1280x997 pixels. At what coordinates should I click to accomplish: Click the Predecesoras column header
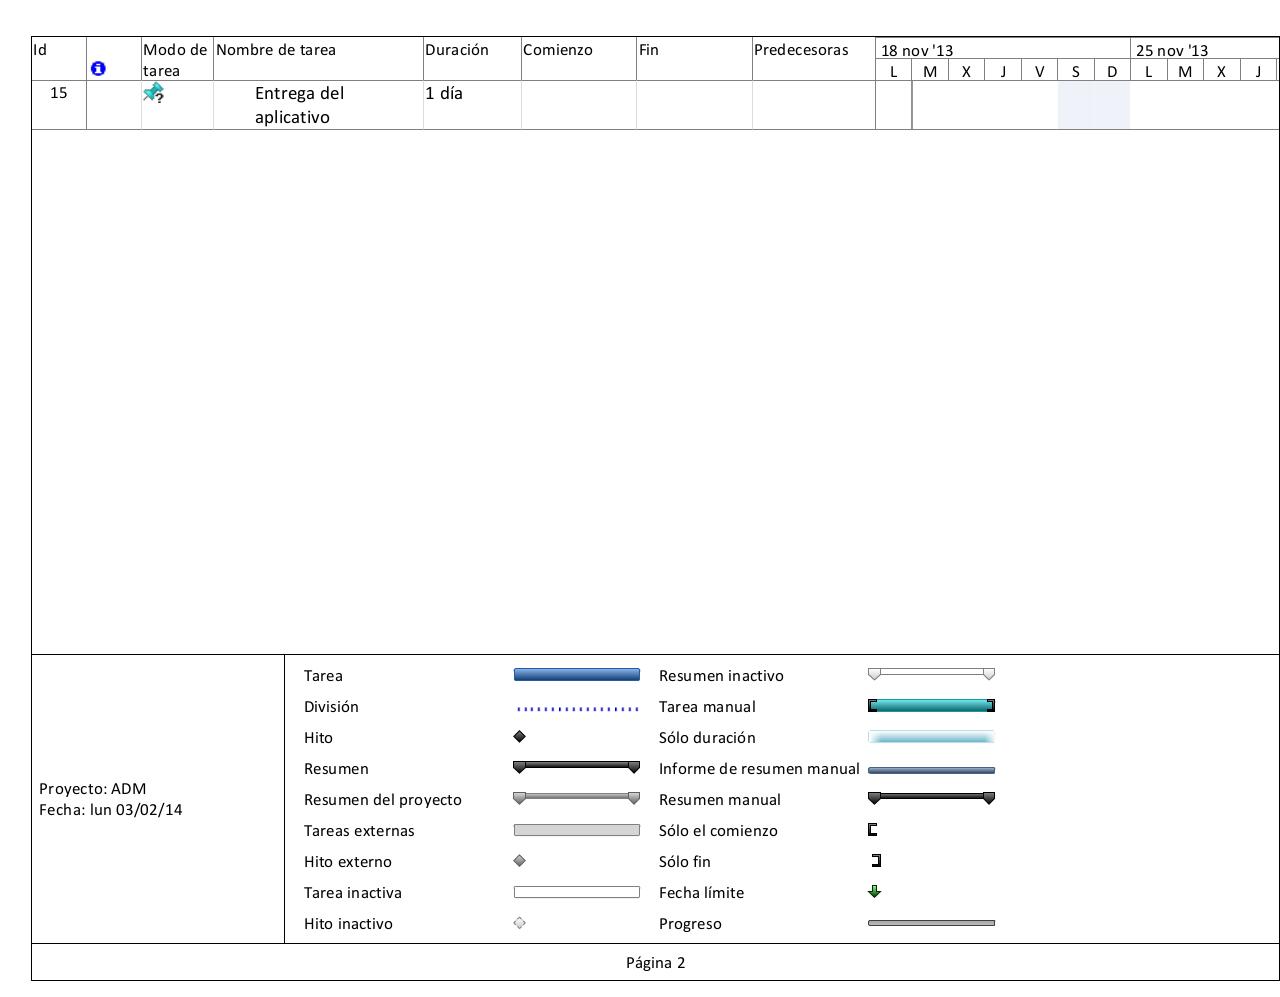tap(801, 50)
